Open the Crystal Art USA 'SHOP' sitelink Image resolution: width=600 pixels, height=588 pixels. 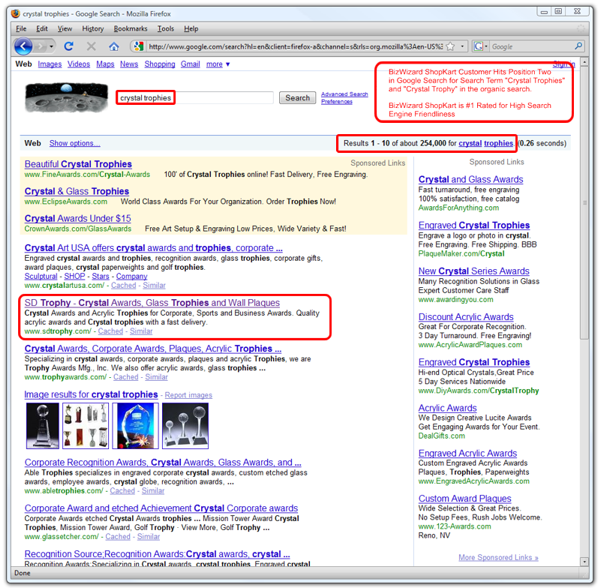[75, 276]
